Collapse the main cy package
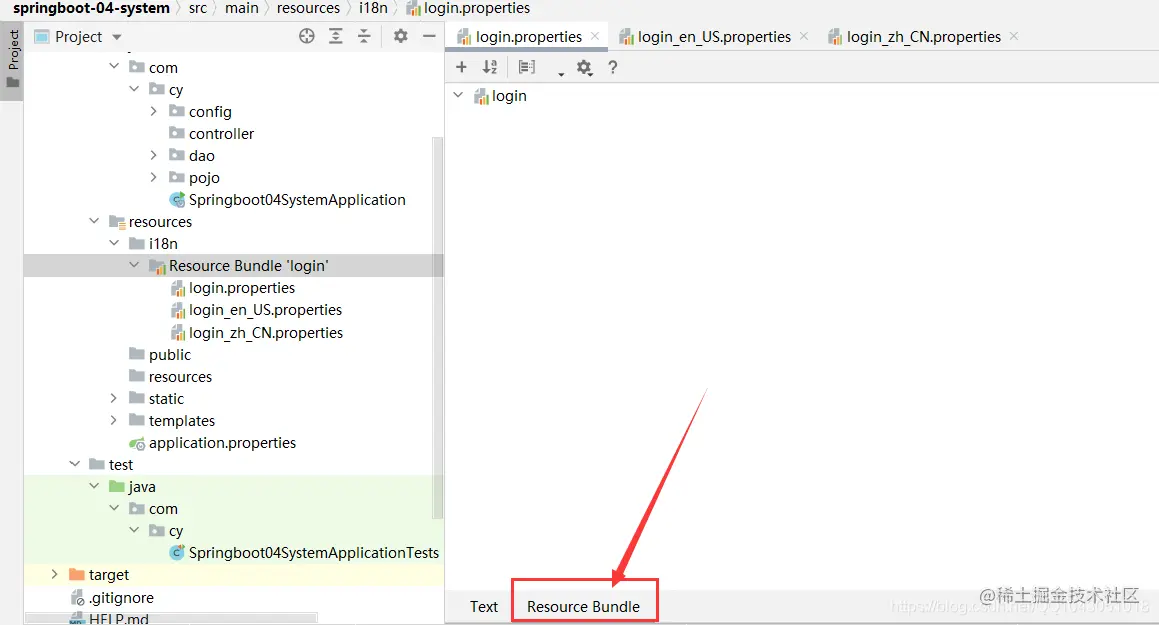1159x625 pixels. [x=134, y=89]
